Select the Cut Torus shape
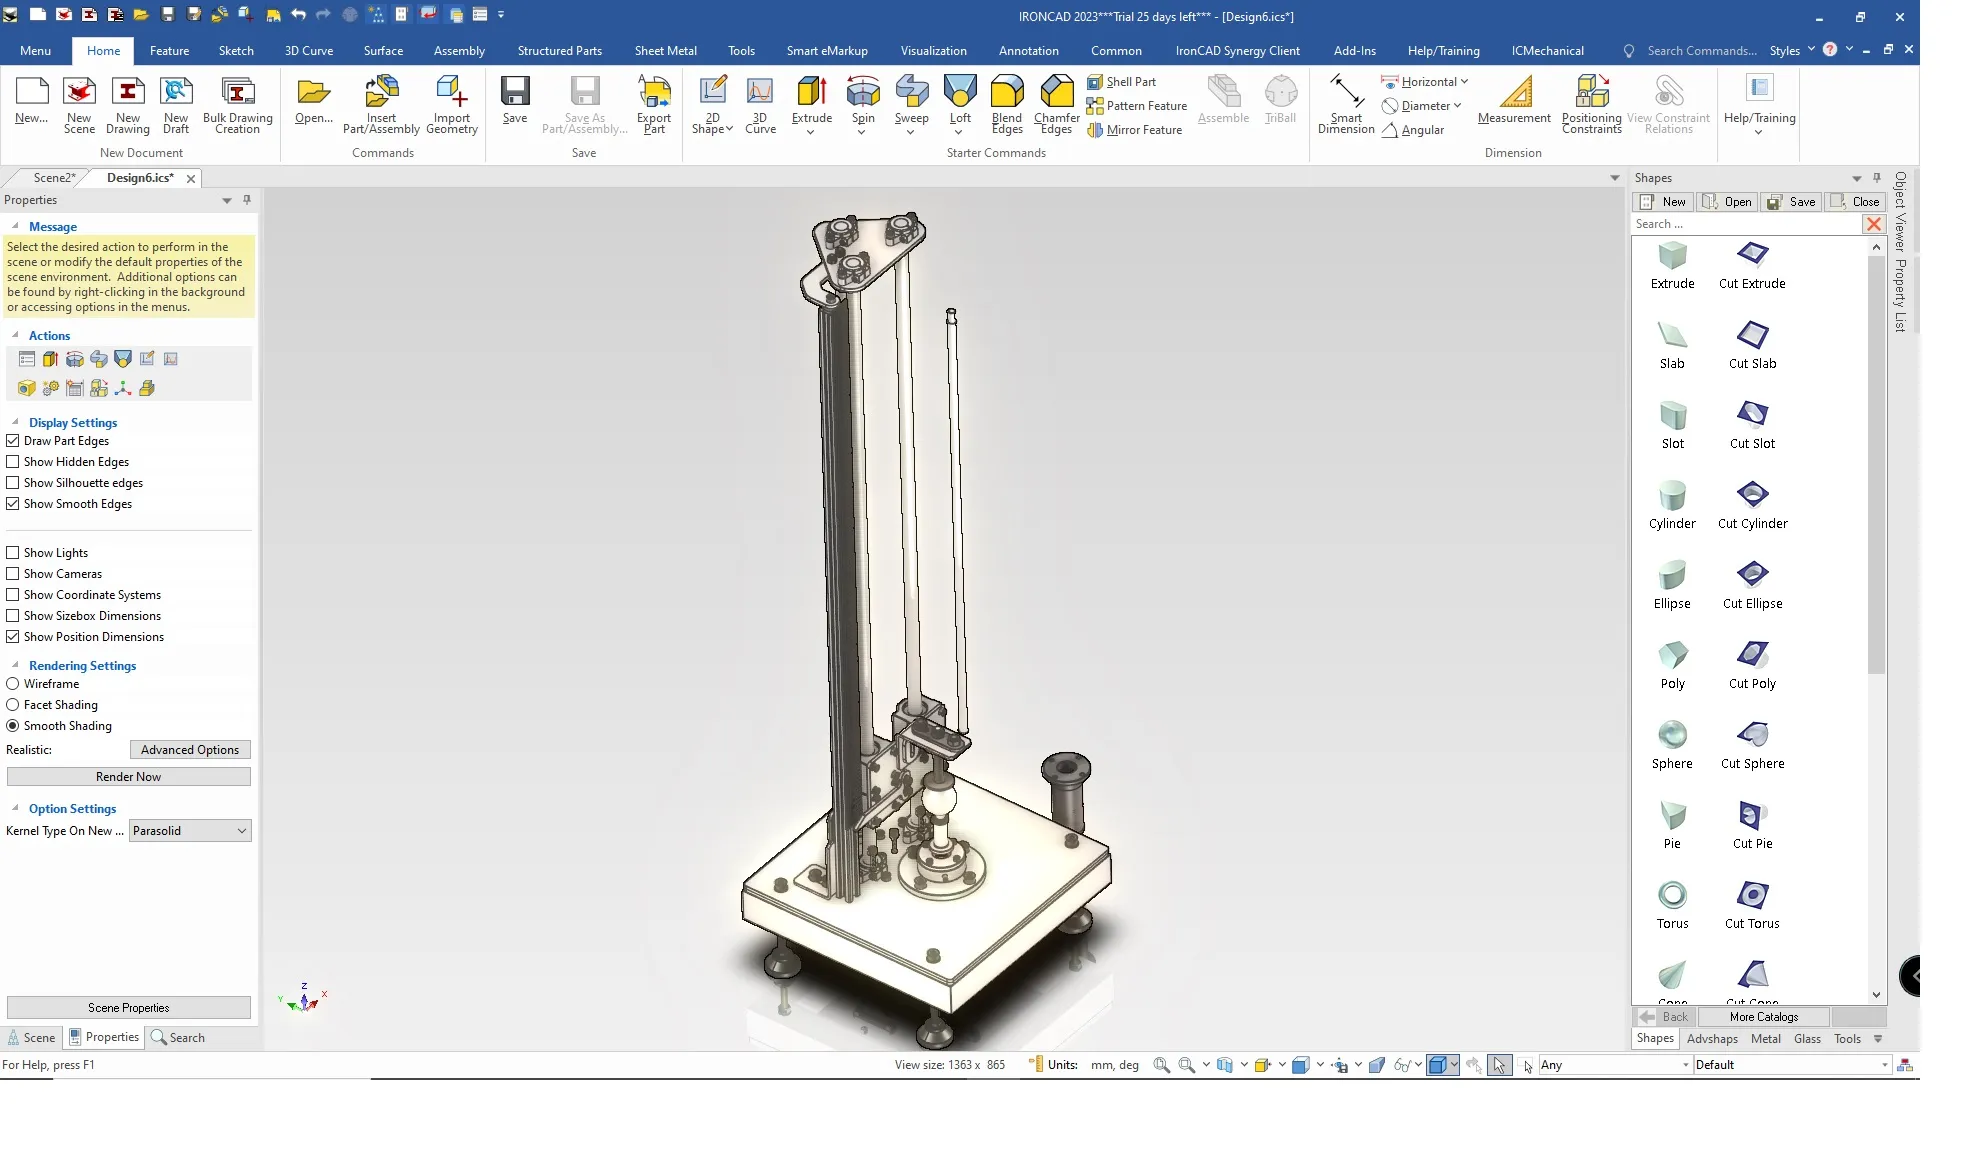 pos(1752,895)
